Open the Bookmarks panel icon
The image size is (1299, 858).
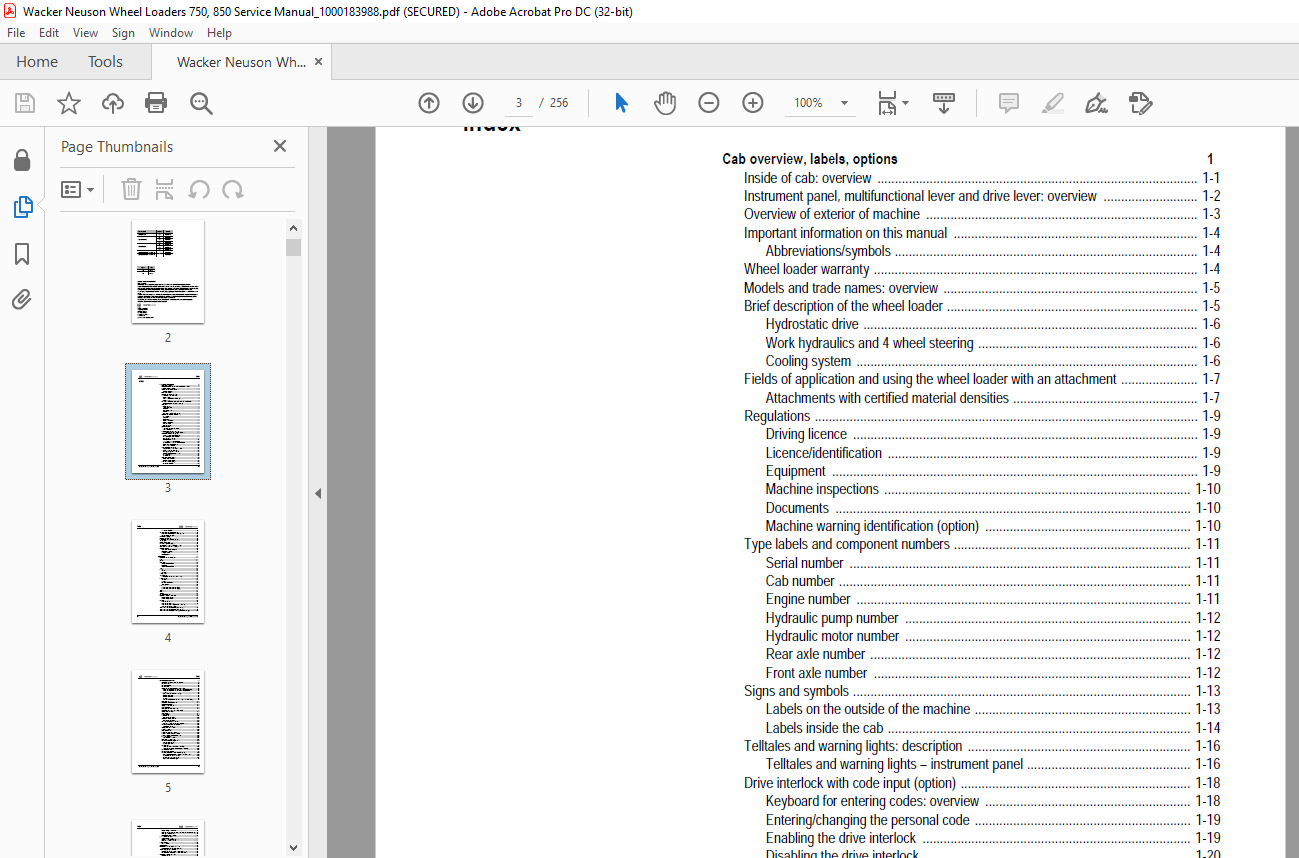(x=22, y=254)
